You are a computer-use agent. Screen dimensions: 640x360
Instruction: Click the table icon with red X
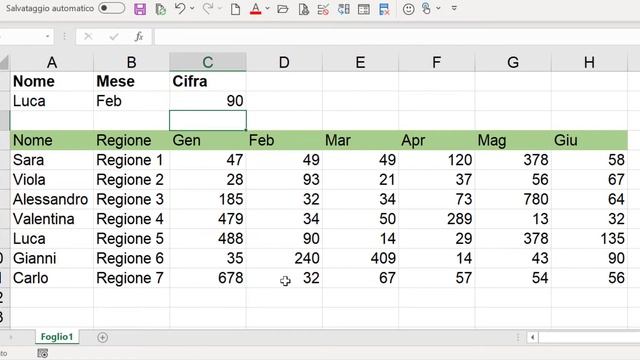coord(384,9)
